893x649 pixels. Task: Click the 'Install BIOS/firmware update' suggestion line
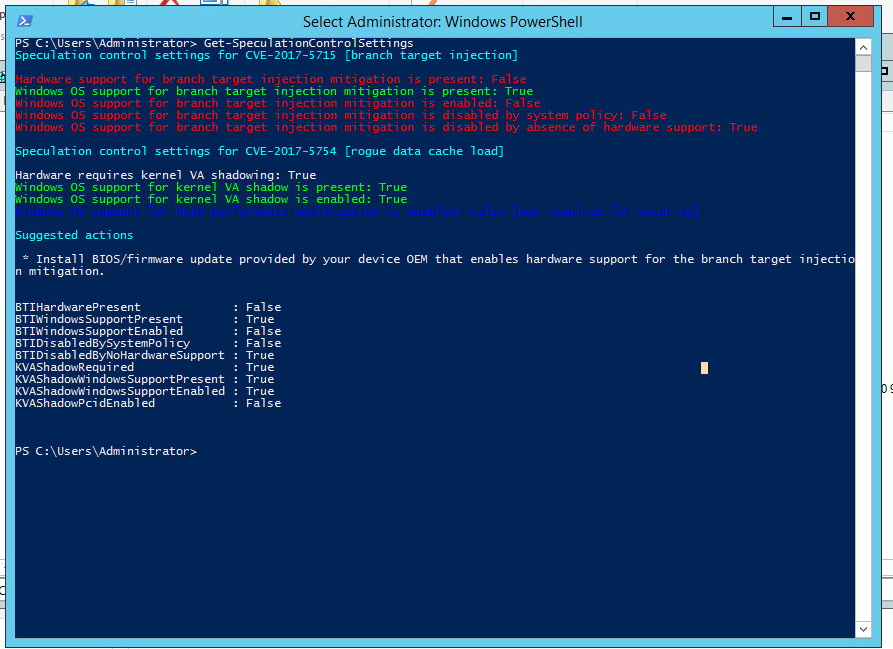[x=435, y=265]
